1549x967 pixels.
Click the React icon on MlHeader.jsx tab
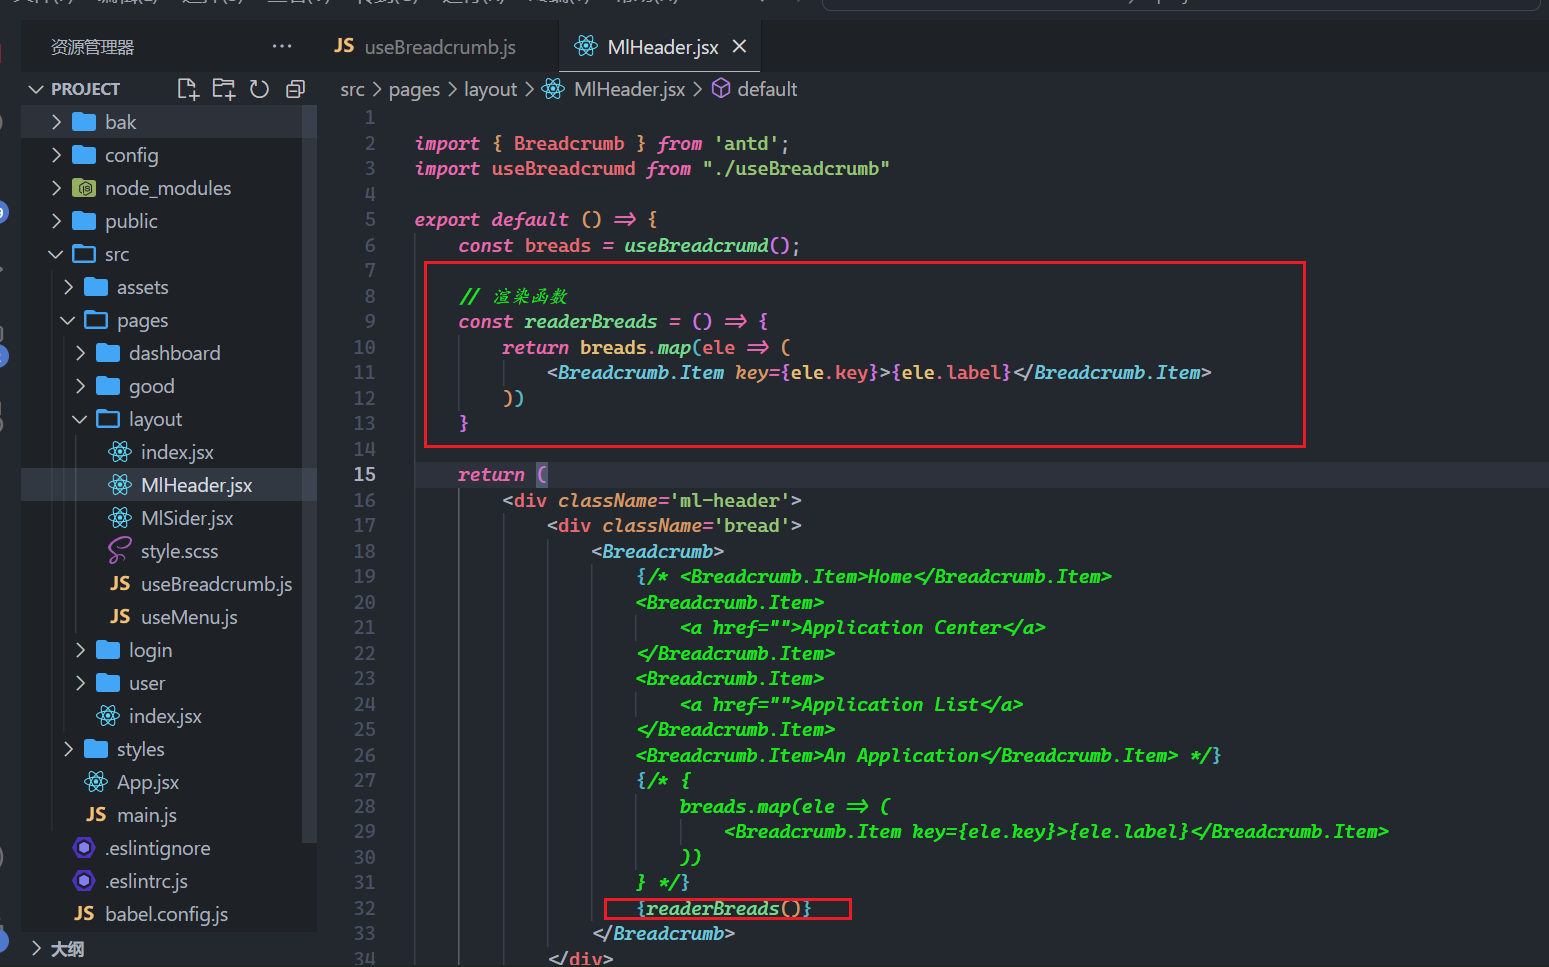pos(586,46)
